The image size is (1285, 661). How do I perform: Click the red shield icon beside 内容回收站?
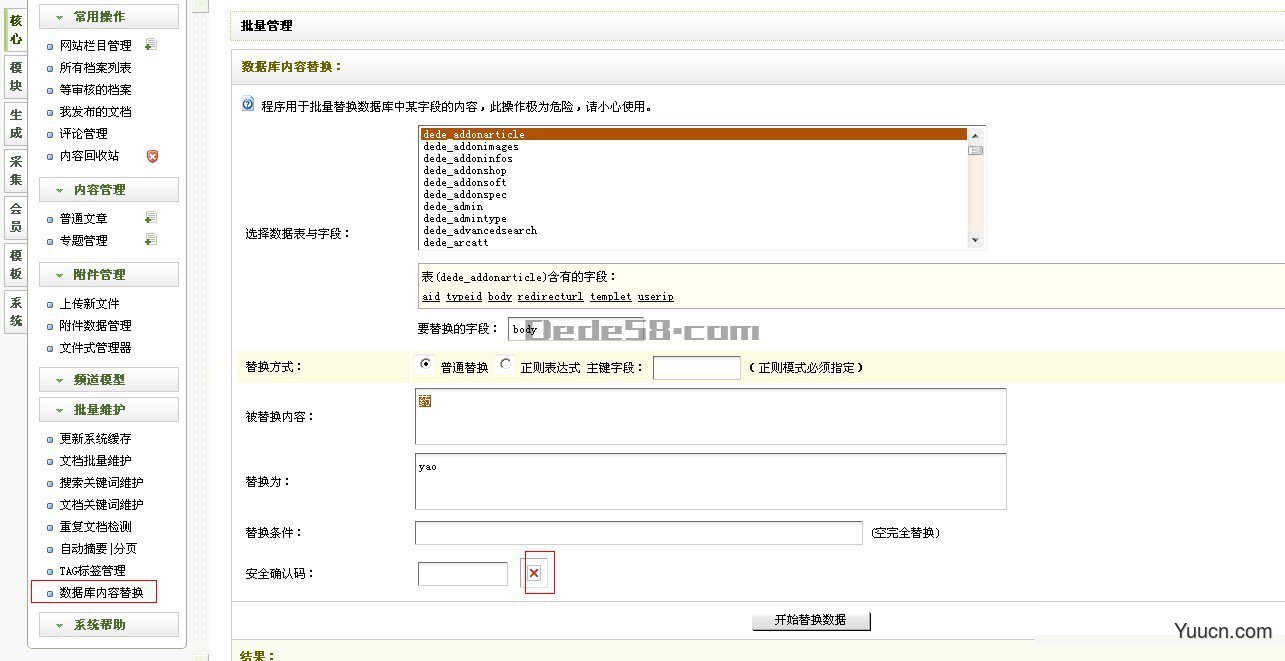(152, 155)
